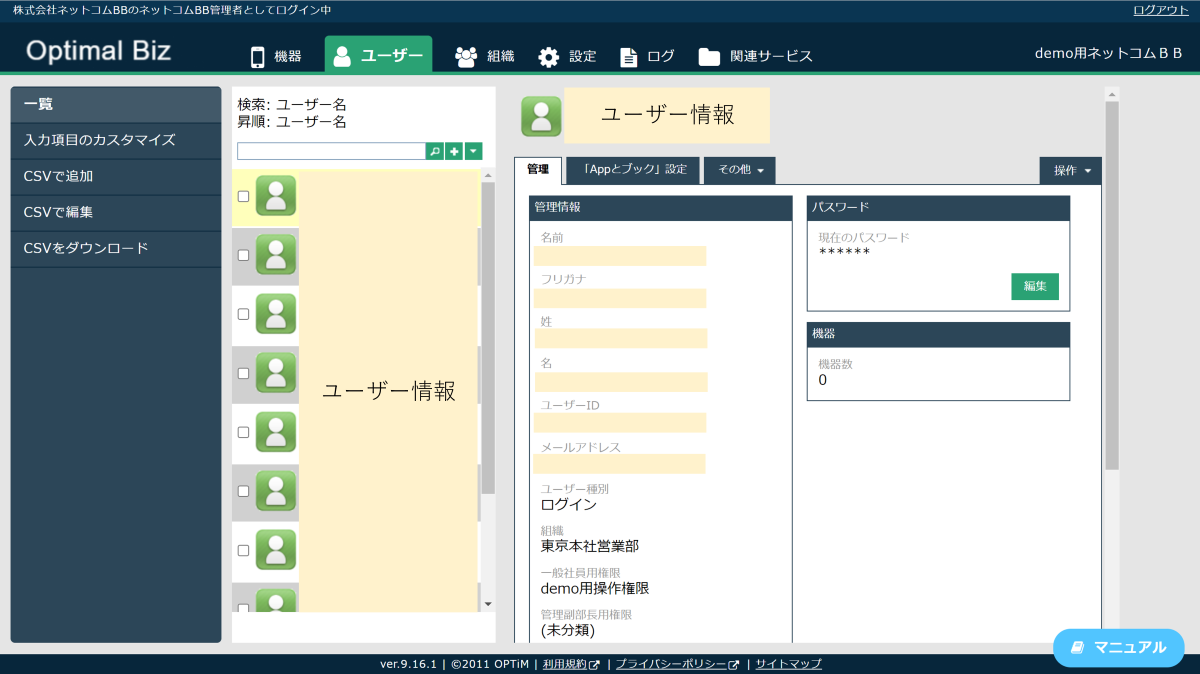Open the dropdown arrow beside the plus icon
This screenshot has width=1200, height=674.
pos(474,151)
